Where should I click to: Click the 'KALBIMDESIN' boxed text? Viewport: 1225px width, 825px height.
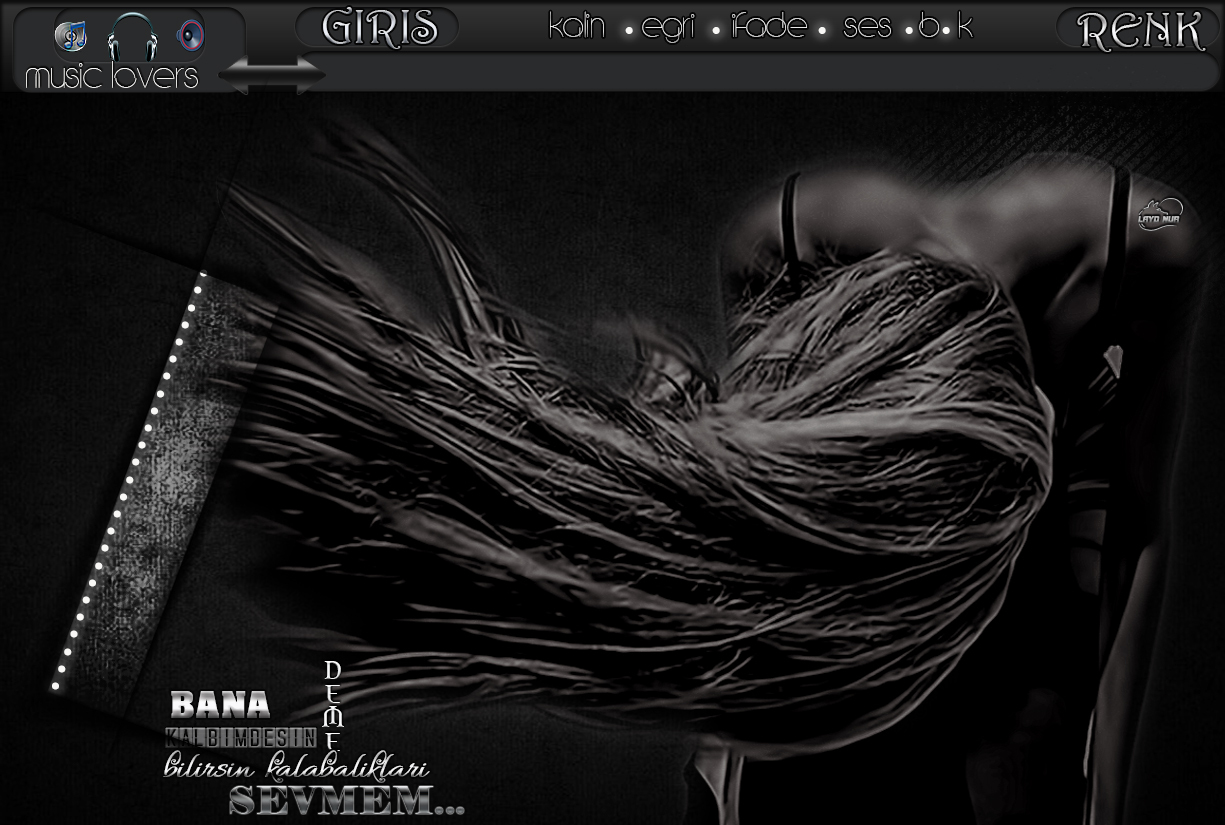[241, 738]
